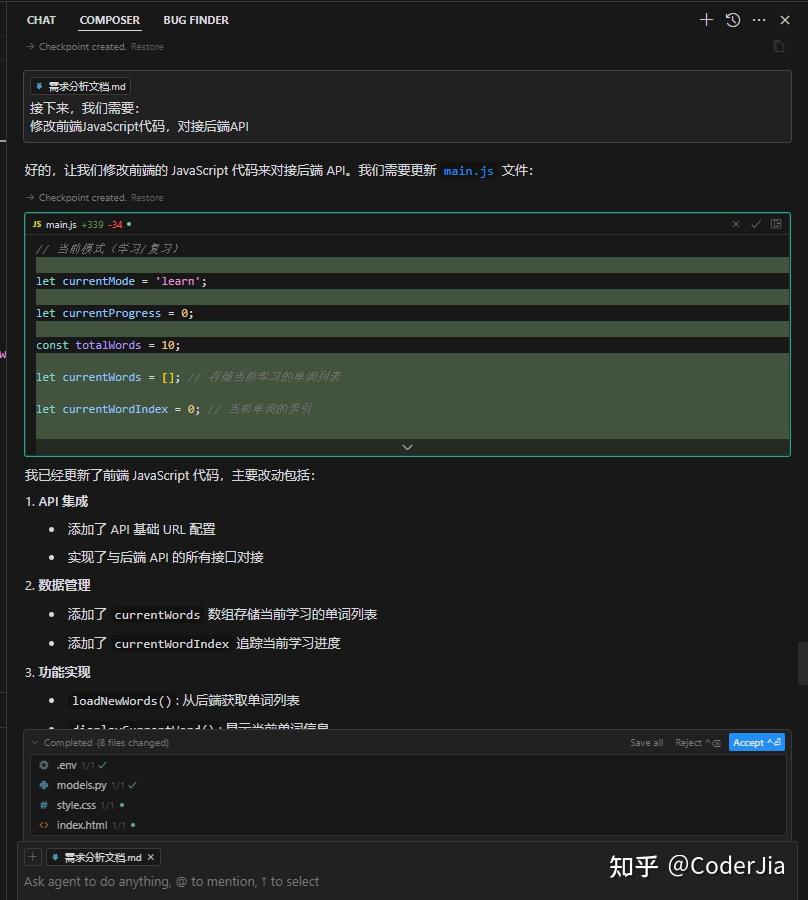Open 需求分析文档.md chip in user message
808x900 pixels.
point(80,86)
